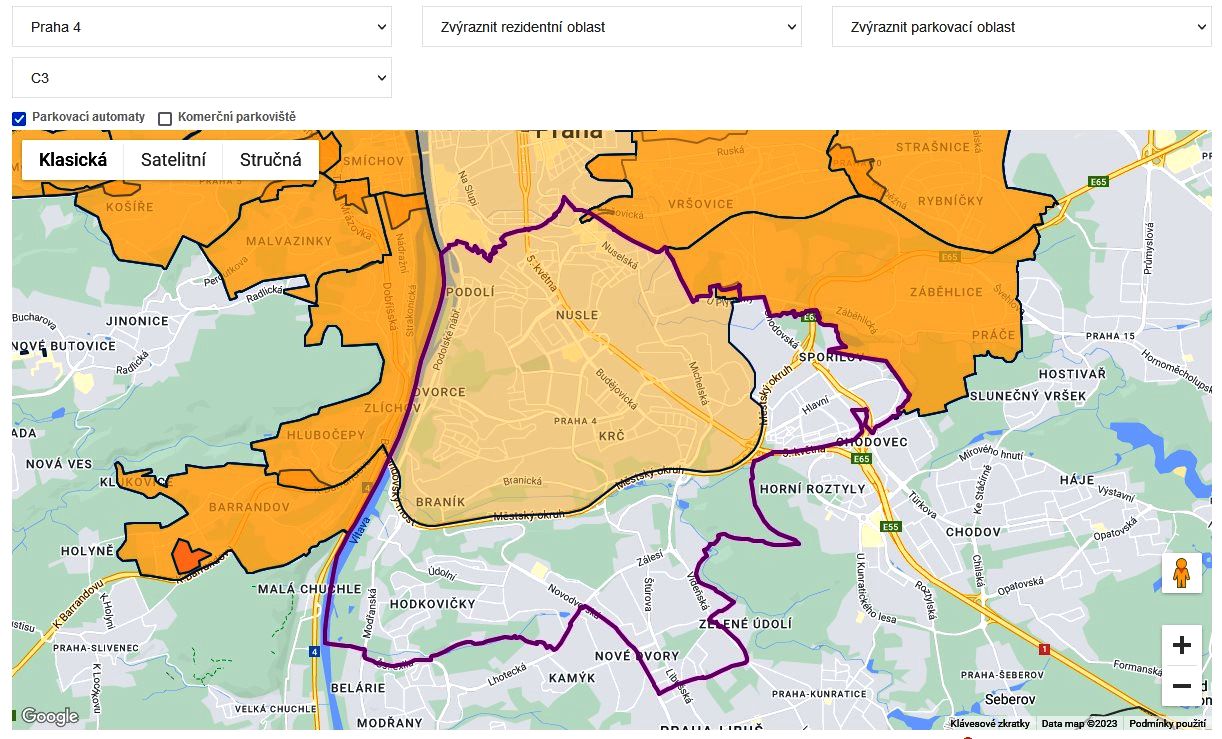Click the PRAHA 4 map label
Viewport: 1222px width, 739px height.
(x=575, y=420)
